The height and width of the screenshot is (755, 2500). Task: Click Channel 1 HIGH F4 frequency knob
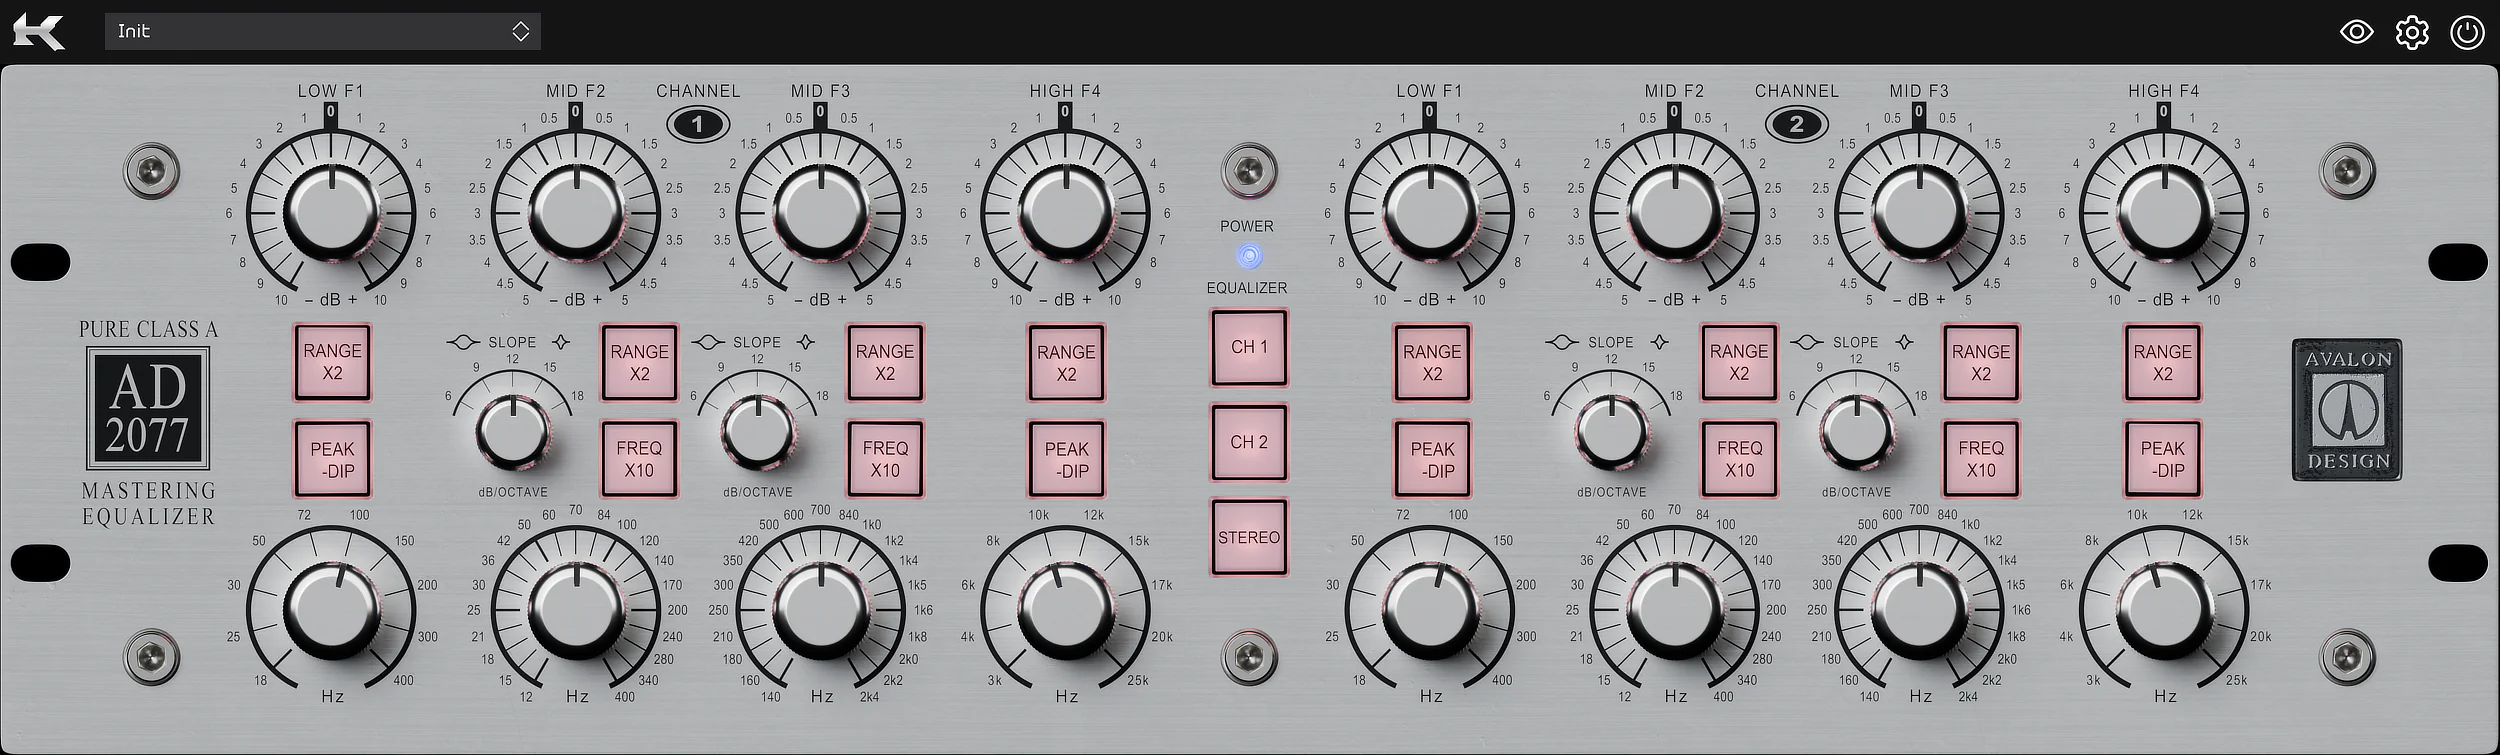(x=1065, y=608)
